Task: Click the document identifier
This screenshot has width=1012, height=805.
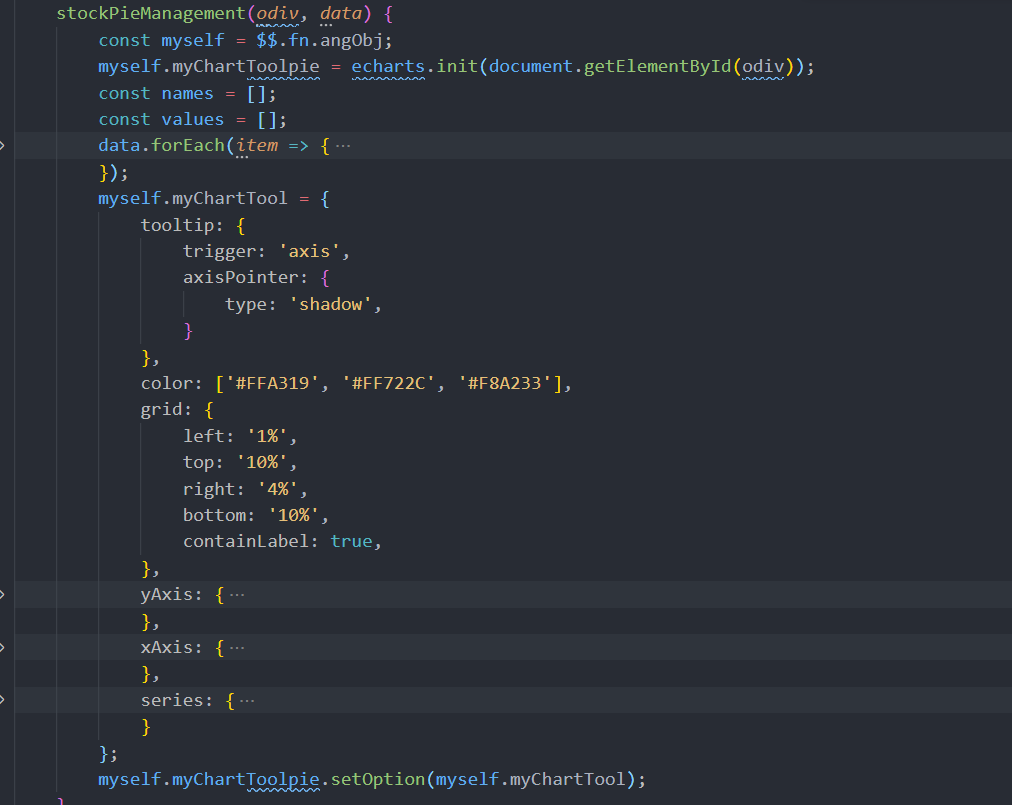Action: pyautogui.click(x=531, y=66)
